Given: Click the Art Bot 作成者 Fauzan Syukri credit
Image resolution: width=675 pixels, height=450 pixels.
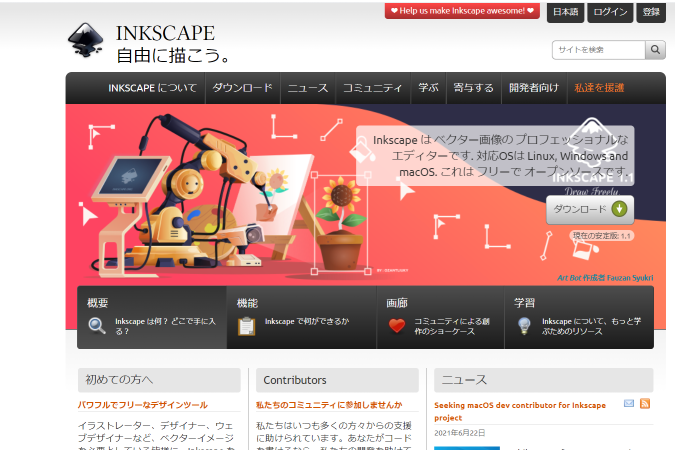Looking at the screenshot, I should (x=605, y=278).
